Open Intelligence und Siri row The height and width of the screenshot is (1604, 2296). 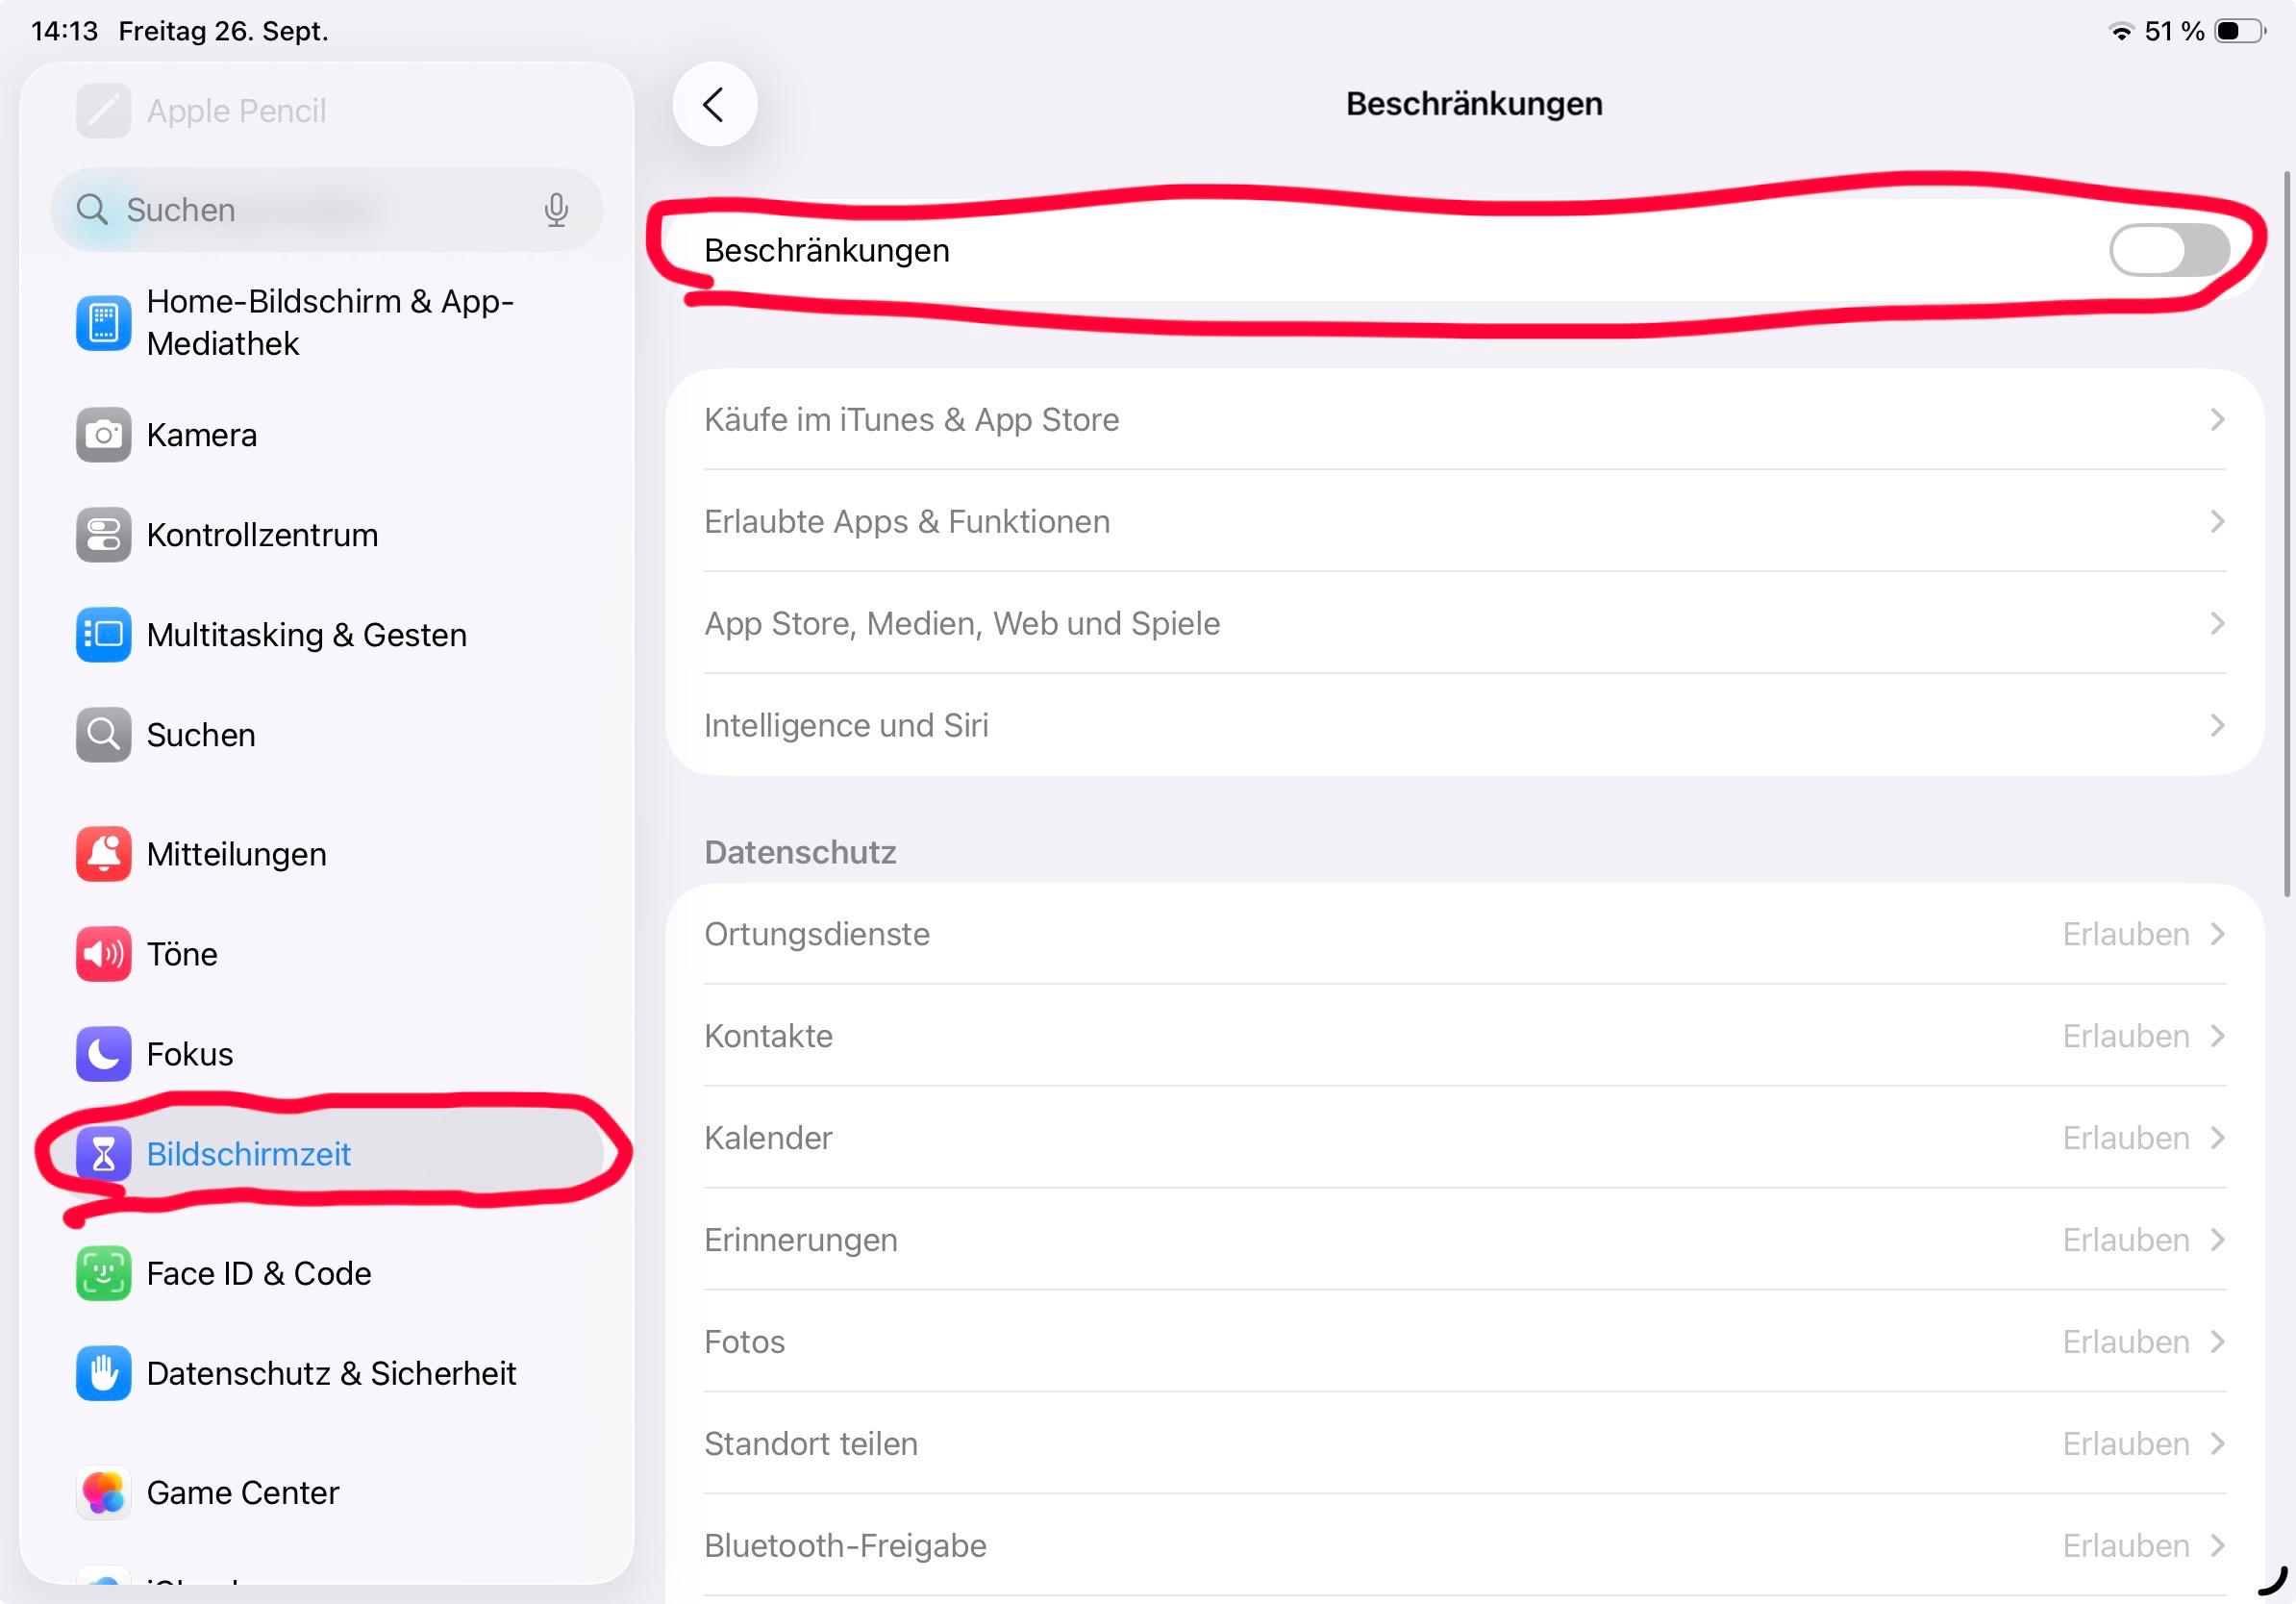(1464, 725)
